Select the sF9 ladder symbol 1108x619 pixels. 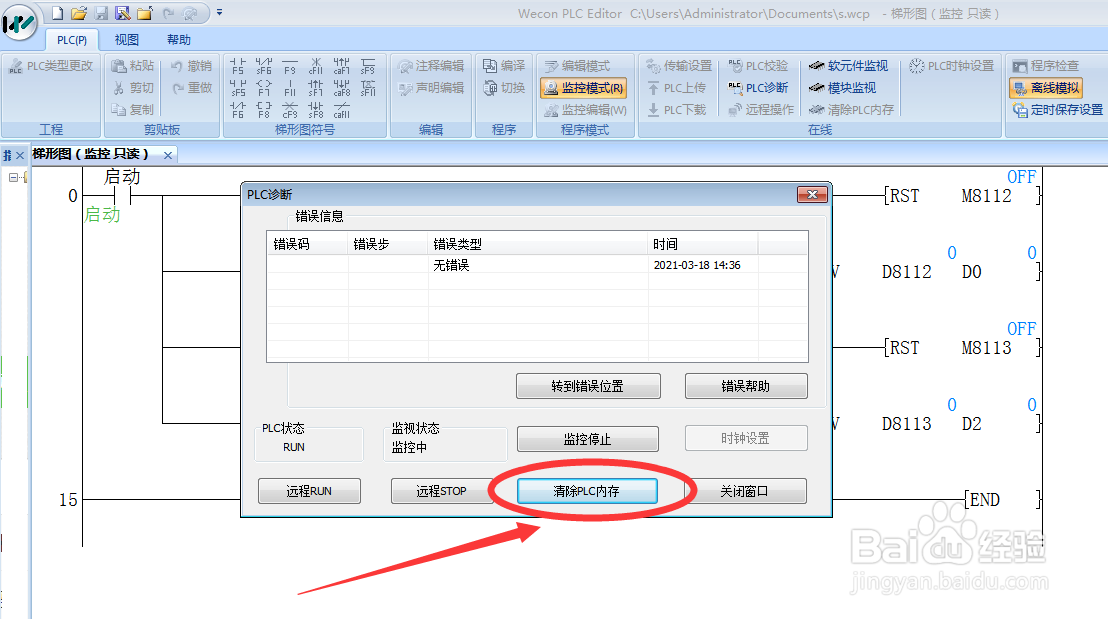367,66
